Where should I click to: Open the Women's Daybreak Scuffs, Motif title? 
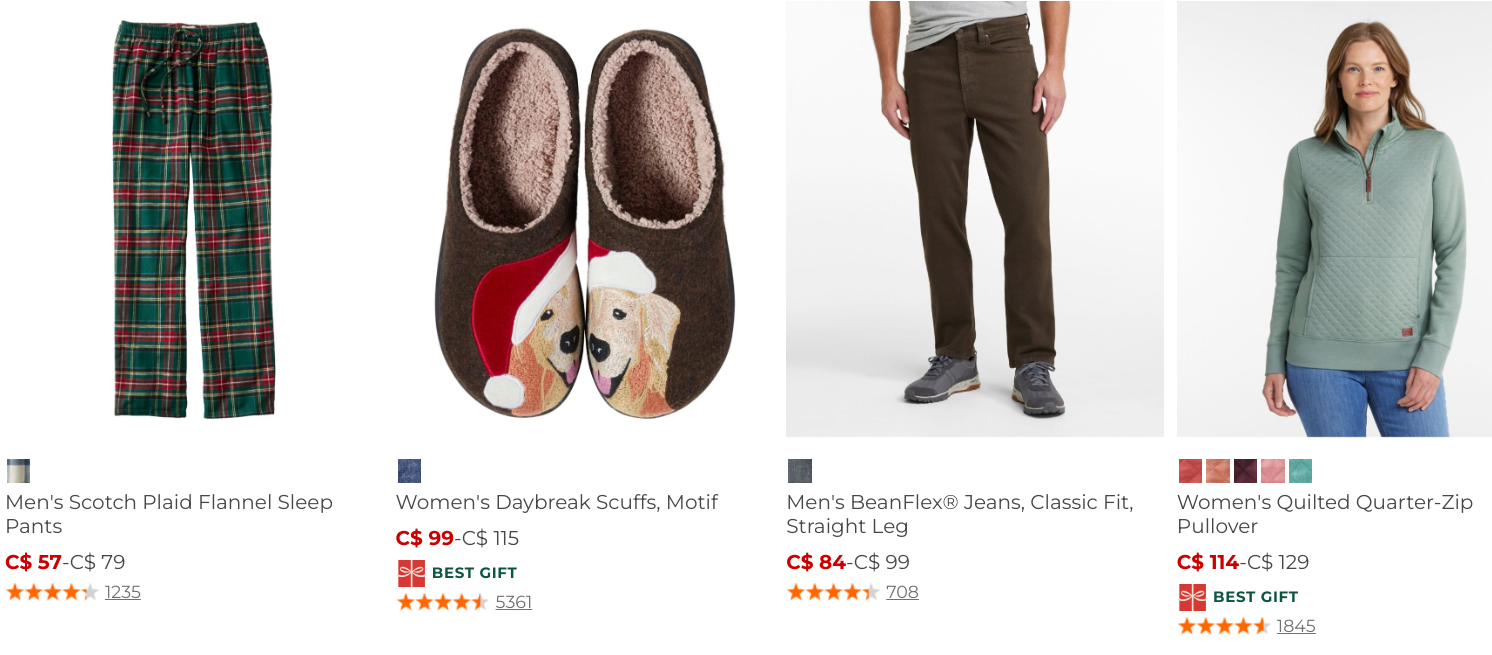558,502
